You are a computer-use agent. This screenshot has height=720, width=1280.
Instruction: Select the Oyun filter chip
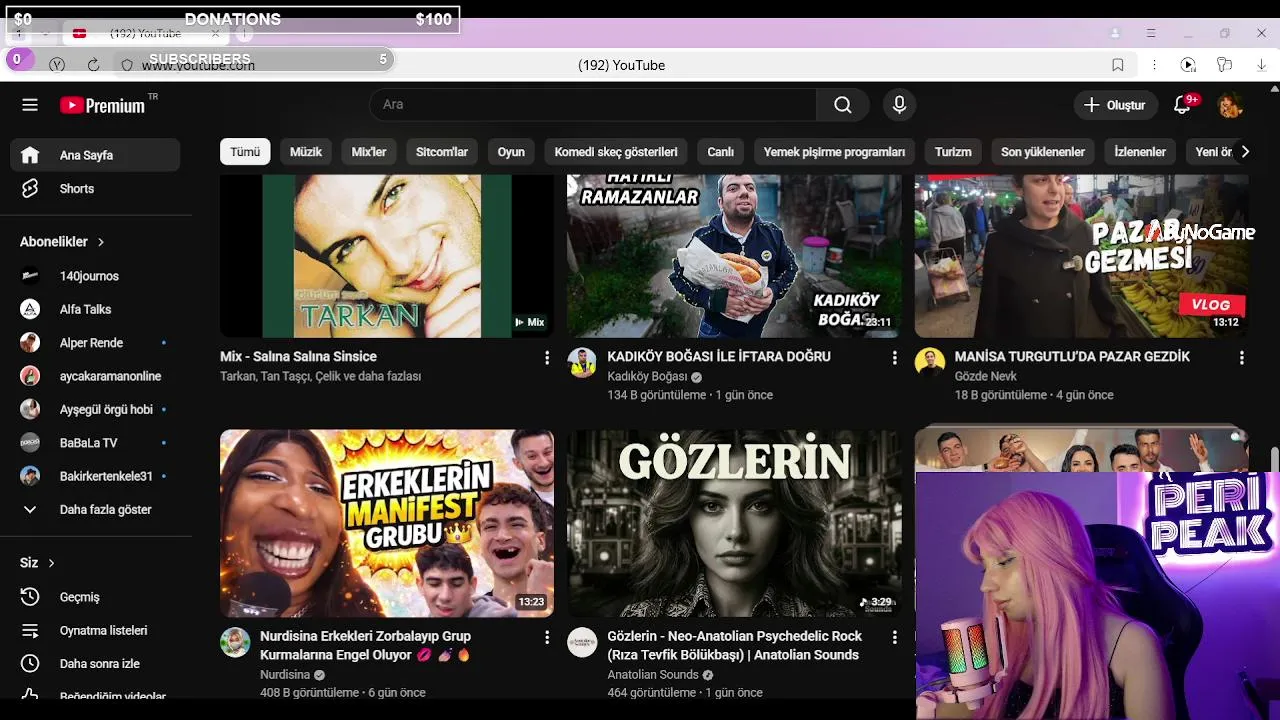(x=511, y=152)
